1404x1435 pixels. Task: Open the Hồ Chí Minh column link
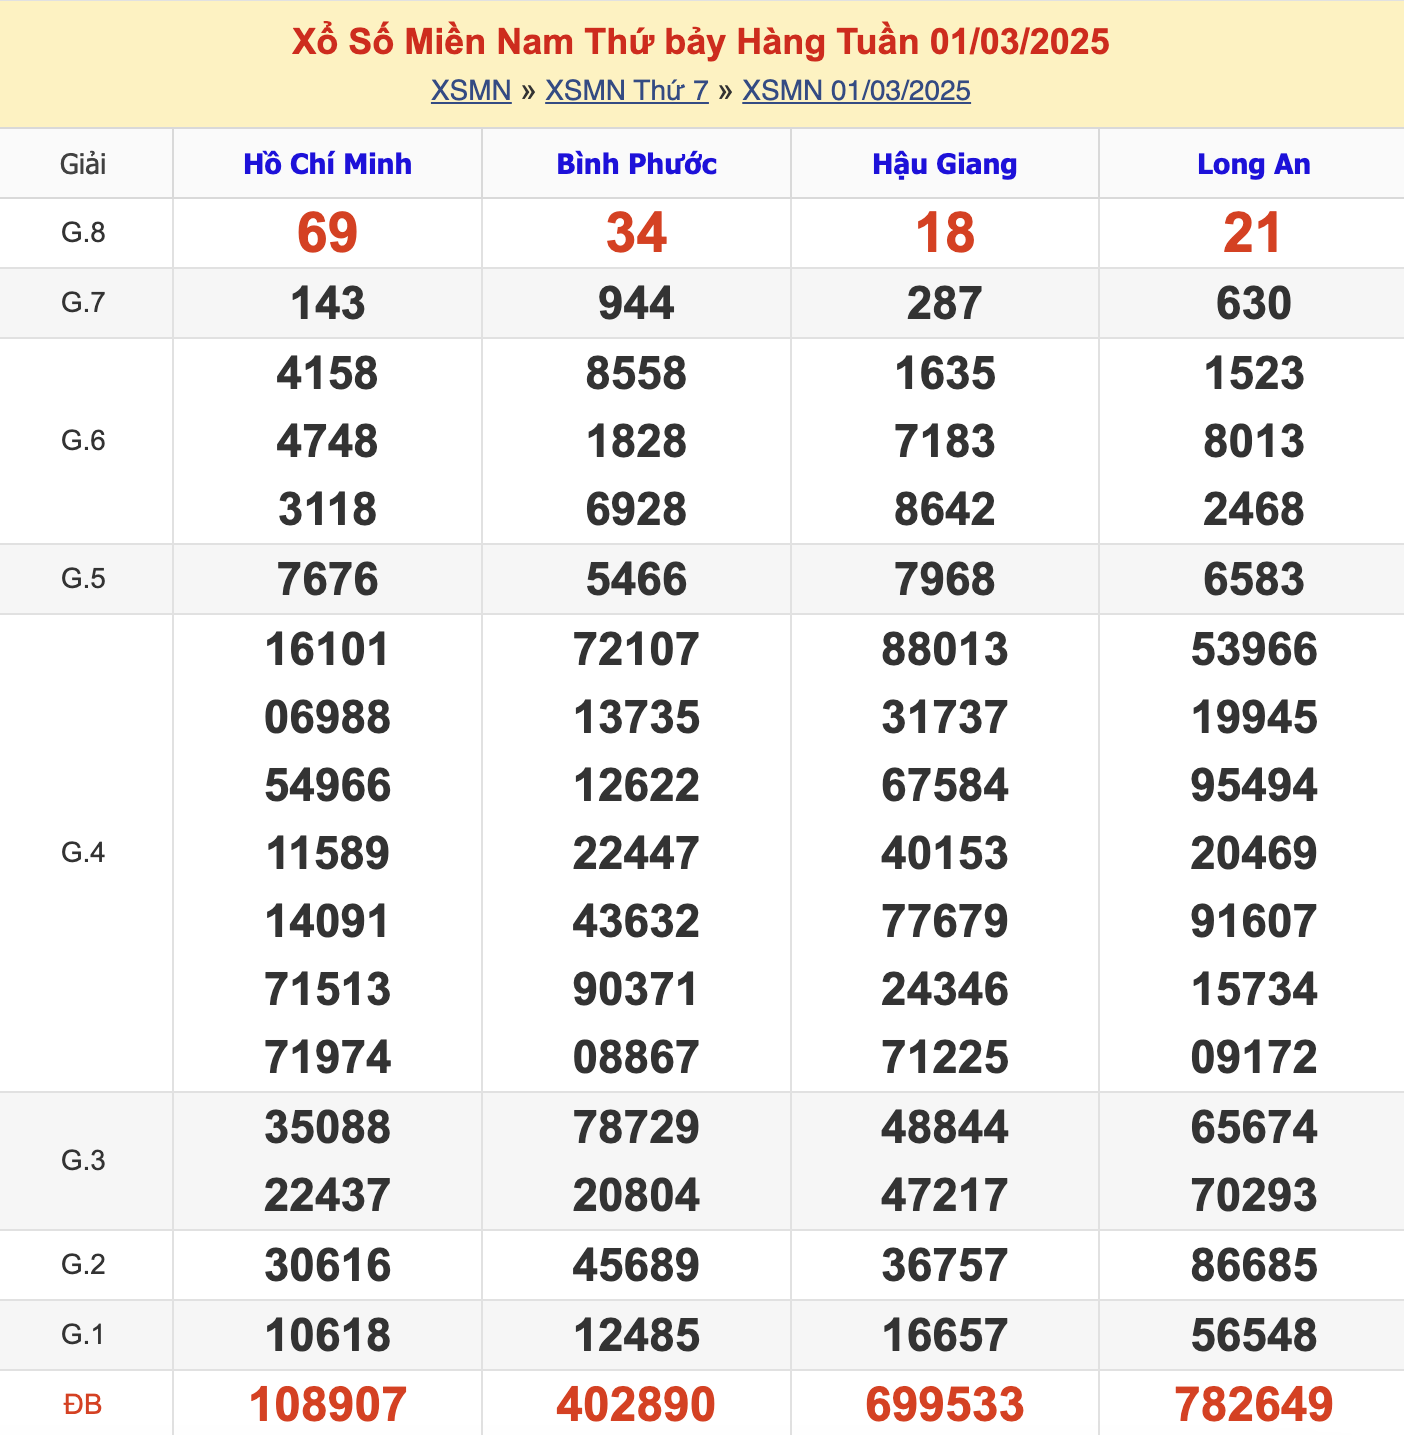[x=327, y=164]
